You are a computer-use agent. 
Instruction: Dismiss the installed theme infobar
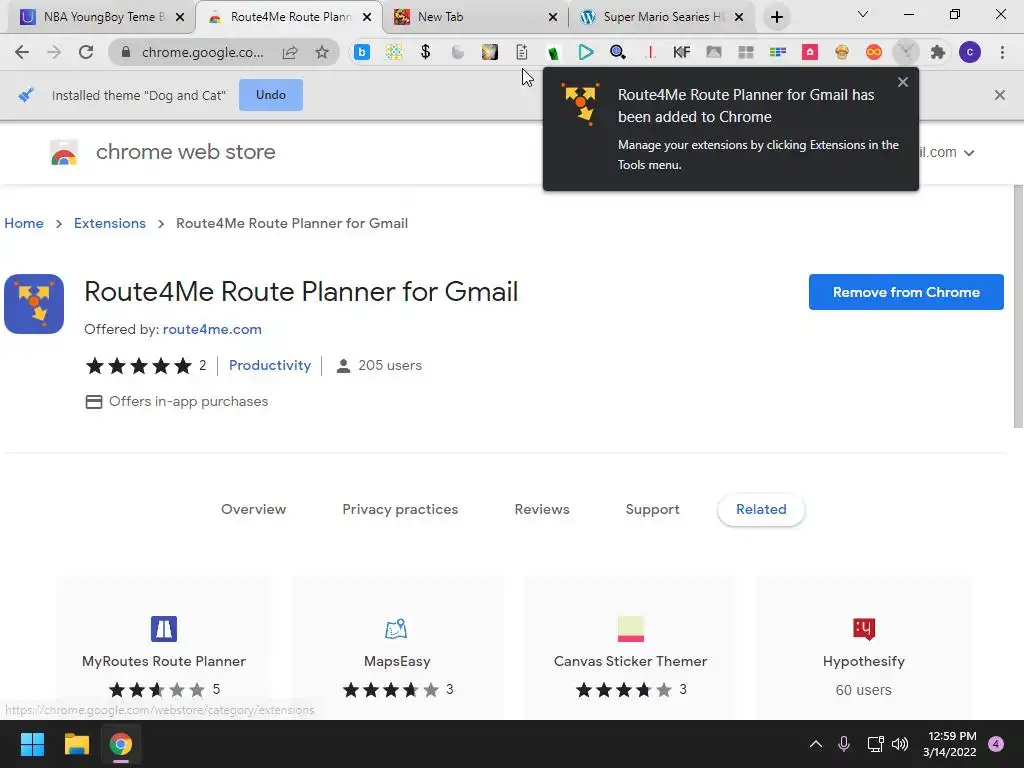[1000, 95]
